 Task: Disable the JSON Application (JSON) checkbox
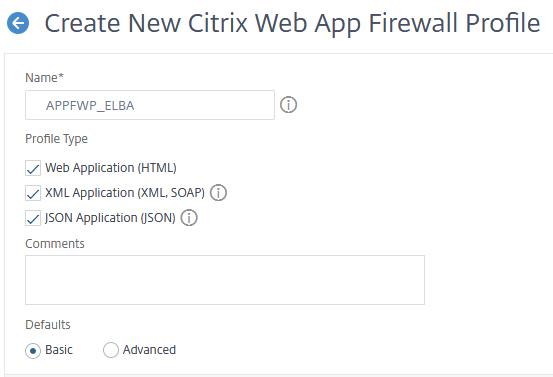coord(33,218)
